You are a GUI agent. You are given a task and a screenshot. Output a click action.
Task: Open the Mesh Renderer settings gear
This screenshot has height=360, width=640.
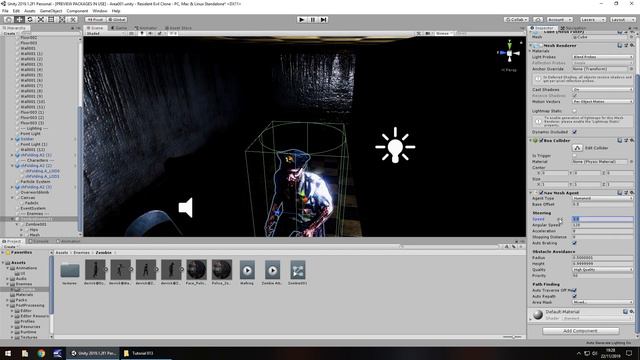coord(632,45)
